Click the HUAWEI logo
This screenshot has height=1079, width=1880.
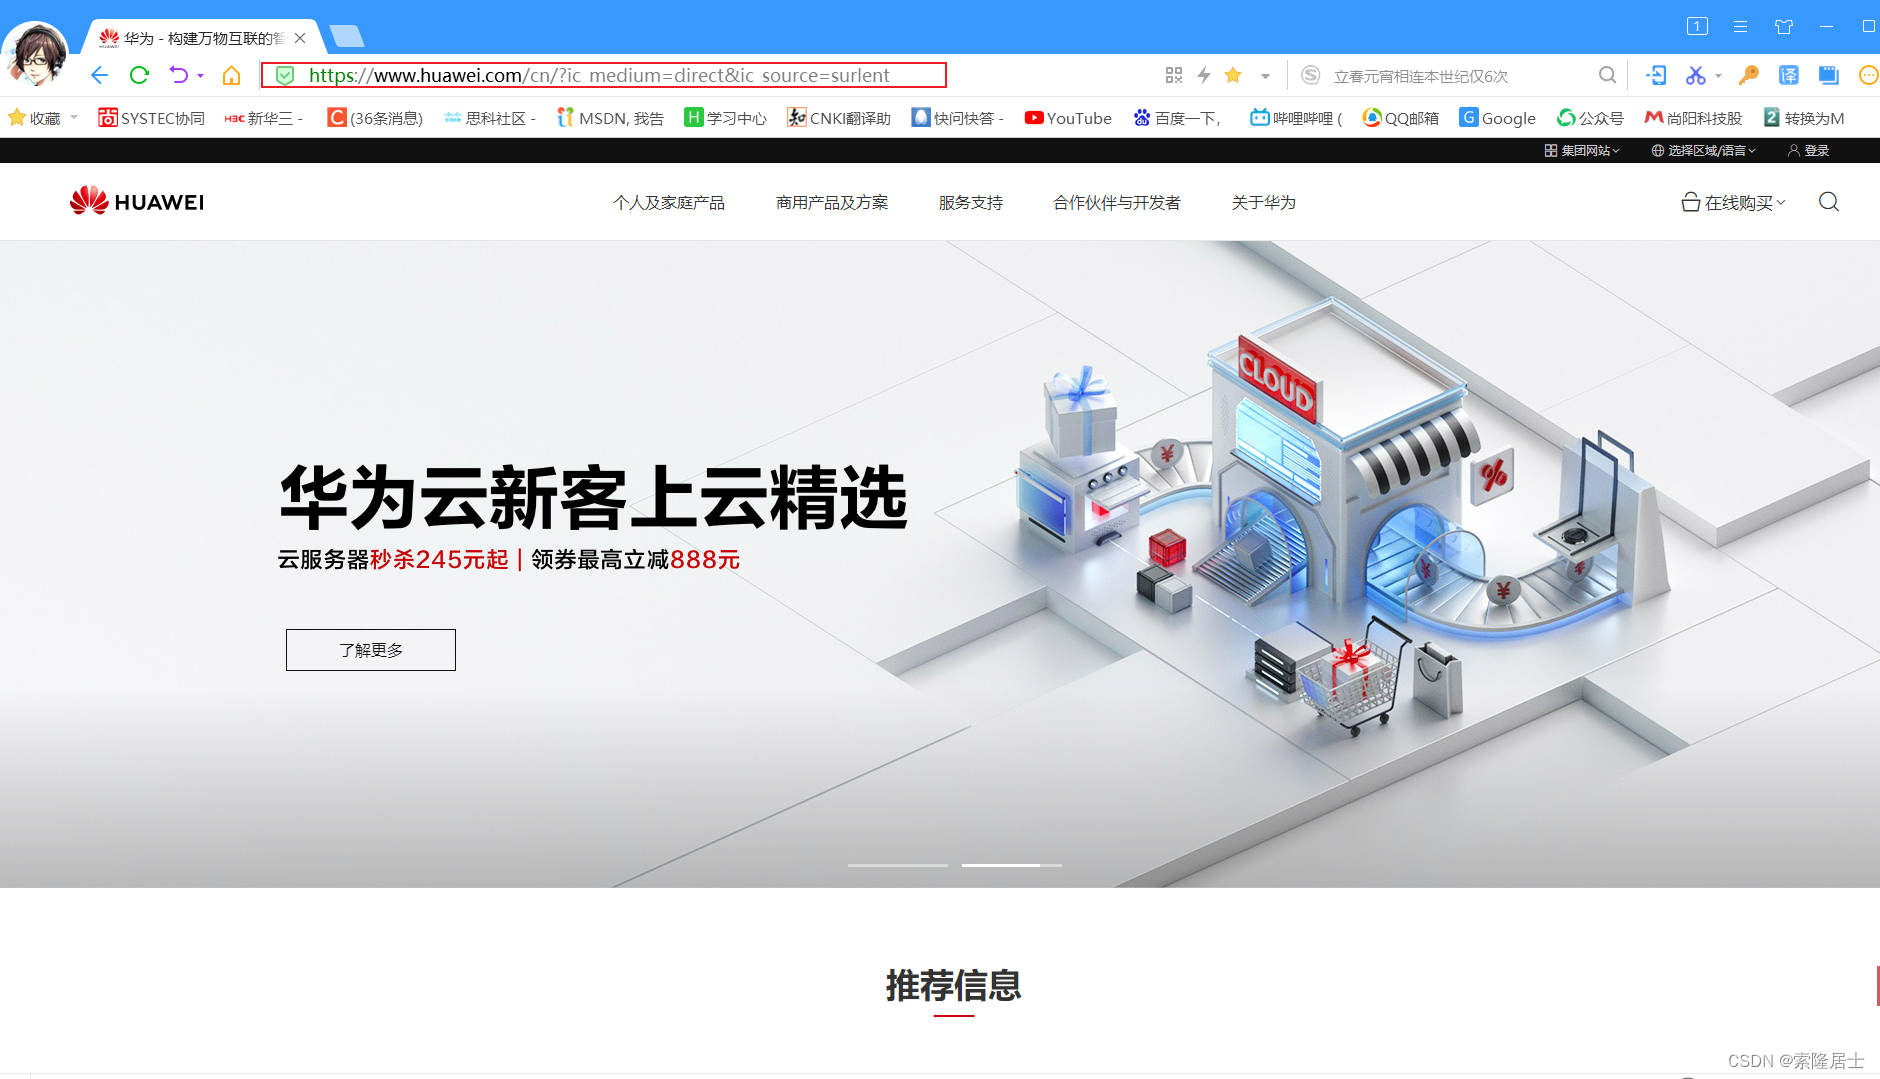tap(137, 201)
